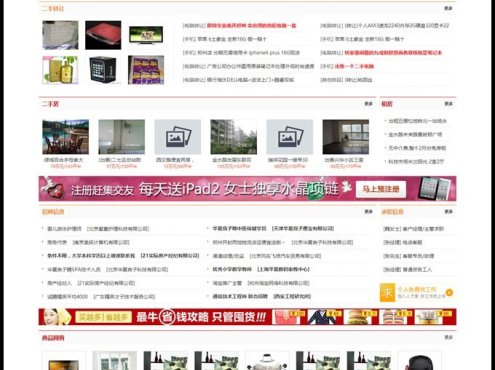Open the red 商务双核独显笔记本 listing

click(x=393, y=53)
